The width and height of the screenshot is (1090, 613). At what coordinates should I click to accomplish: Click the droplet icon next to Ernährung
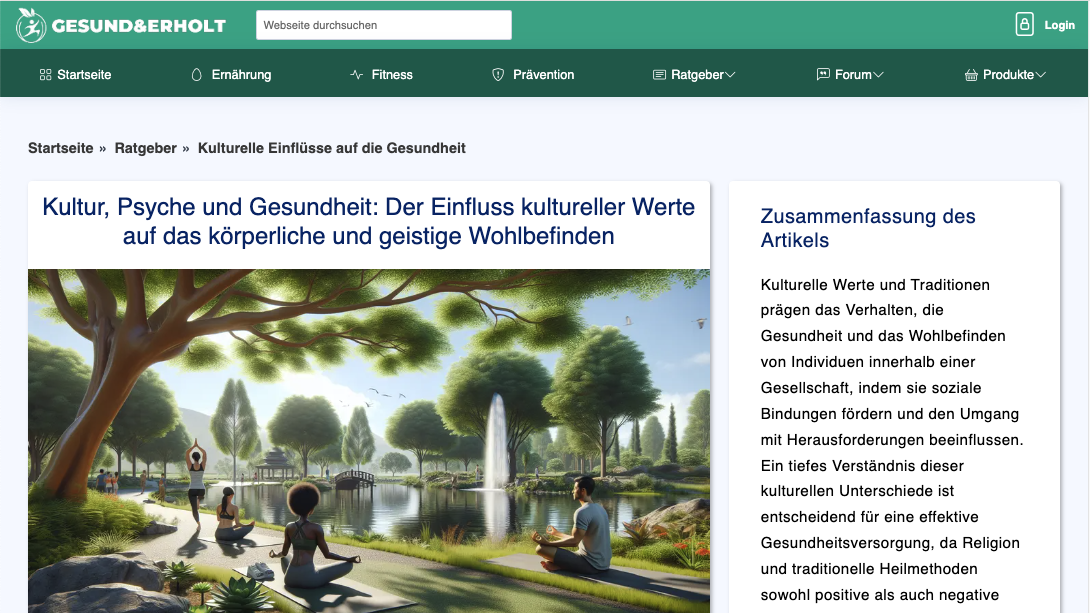[196, 73]
